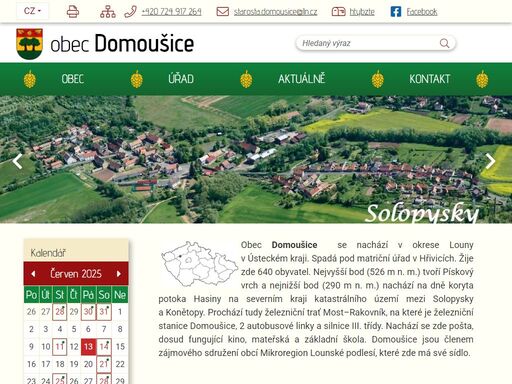
Task: Select day 30 of previous month
Action: (88, 312)
